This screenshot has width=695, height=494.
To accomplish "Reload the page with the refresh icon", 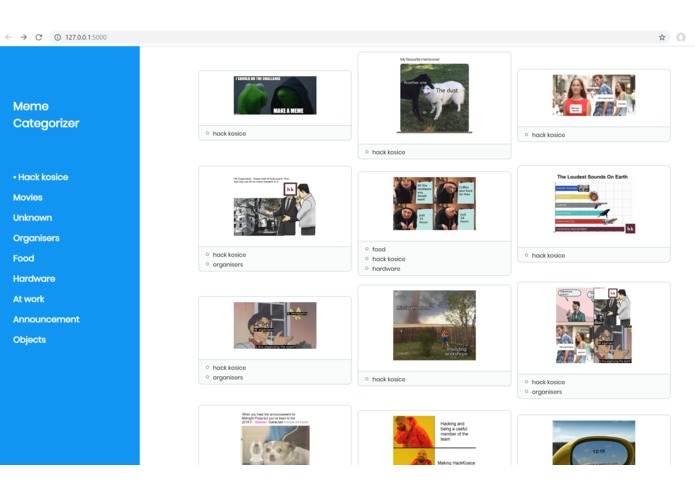I will [39, 37].
